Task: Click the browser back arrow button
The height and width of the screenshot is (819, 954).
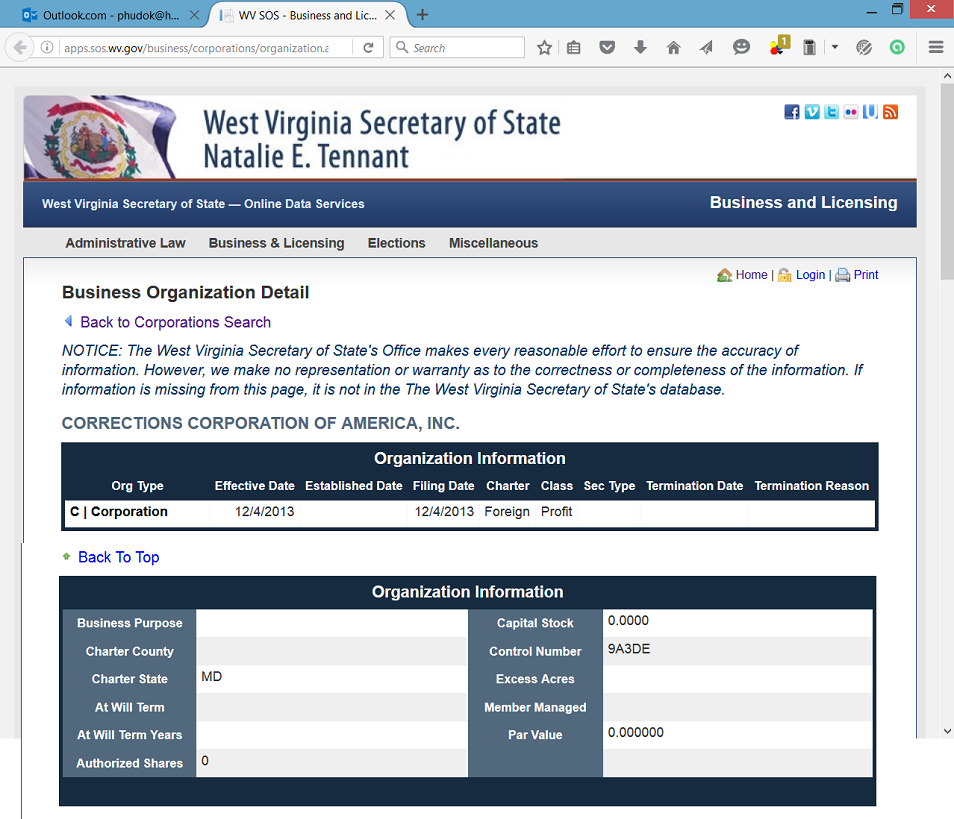Action: pos(20,47)
